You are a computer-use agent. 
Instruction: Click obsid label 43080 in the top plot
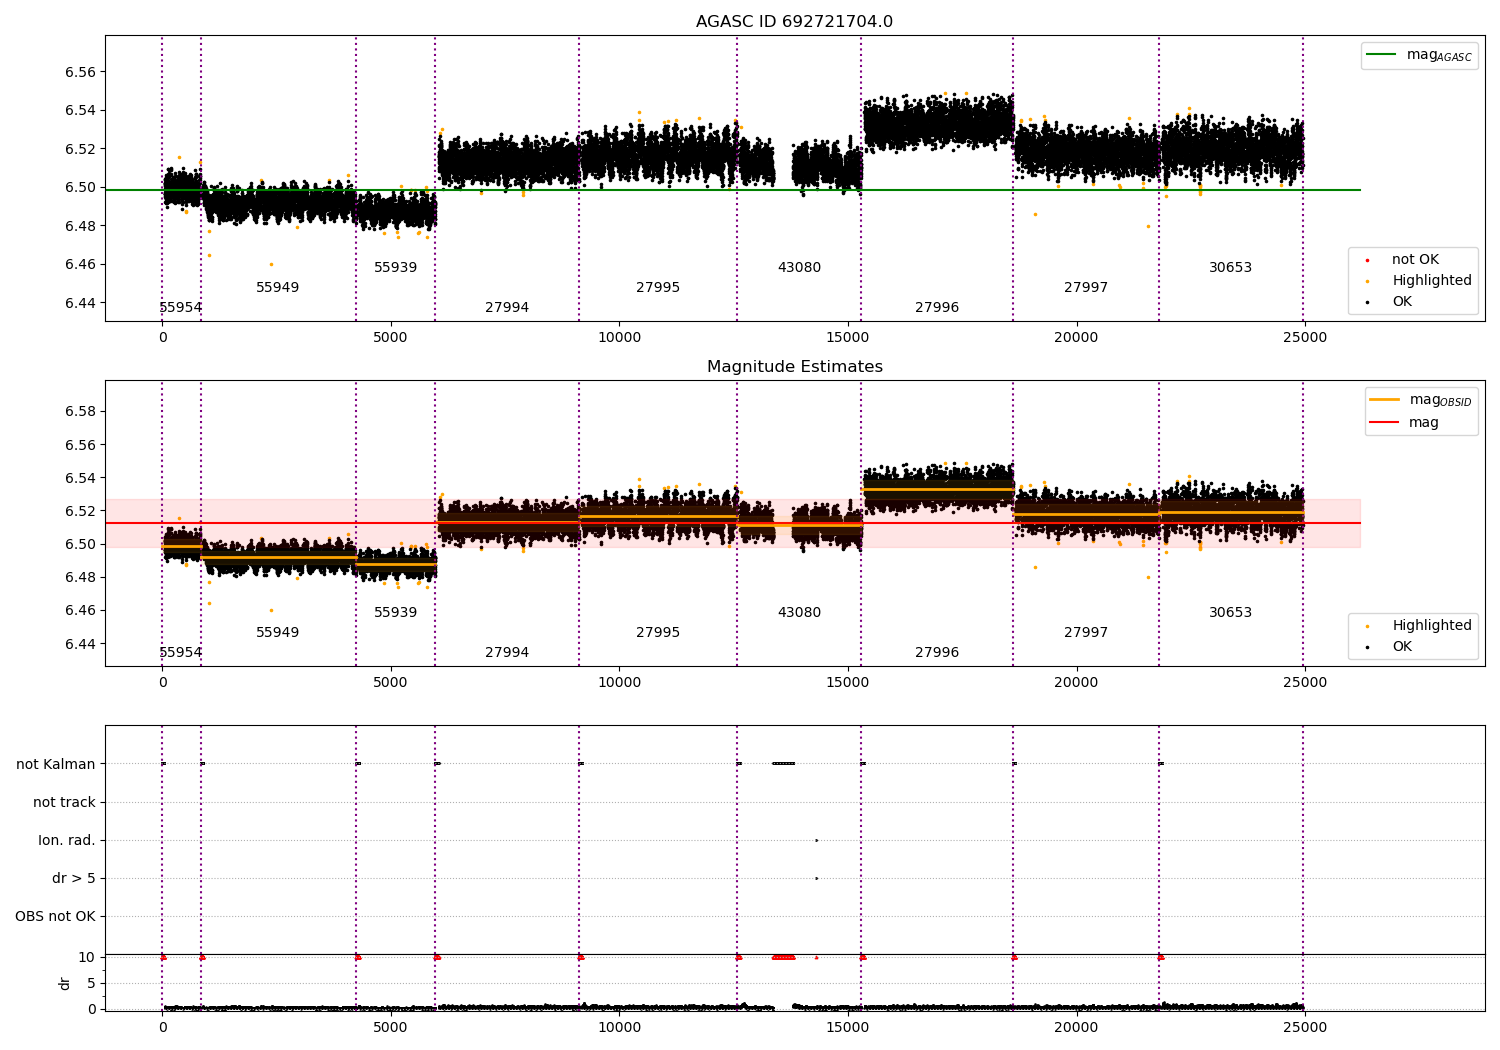(799, 268)
